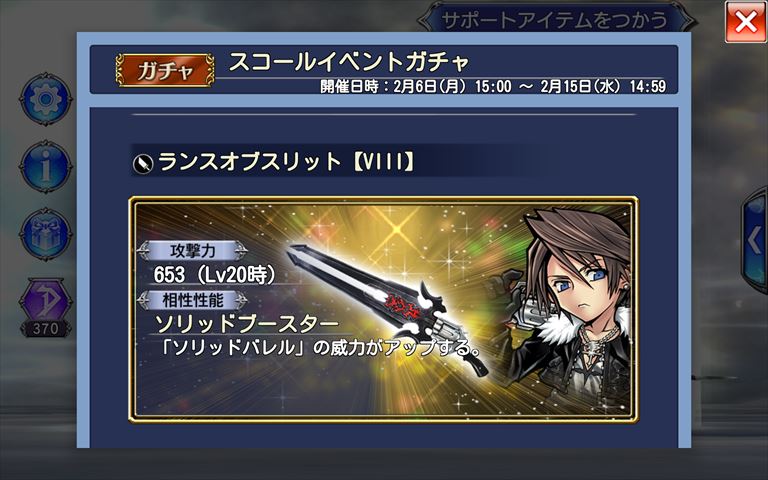This screenshot has width=768, height=480.
Task: Open the blue info icon
Action: 46,167
